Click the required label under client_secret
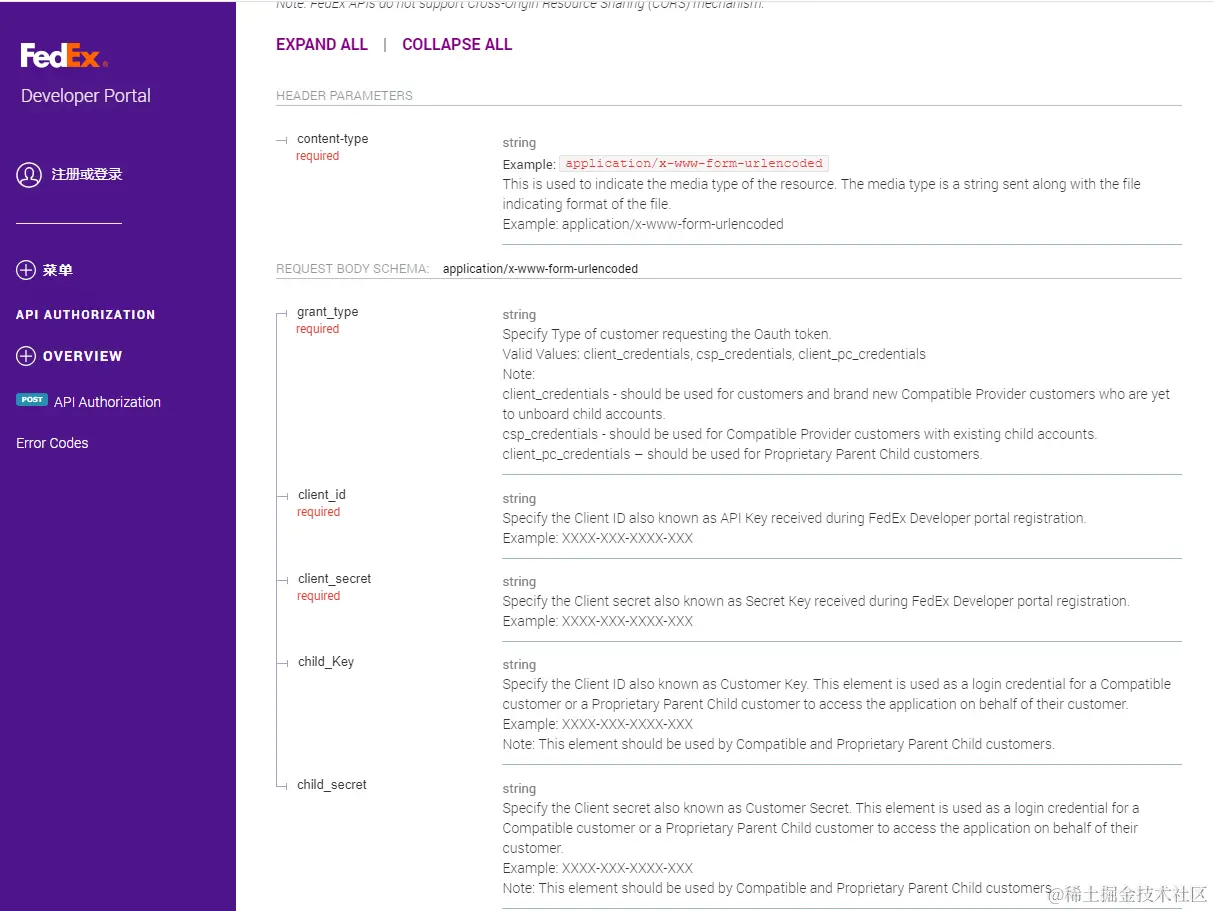This screenshot has width=1214, height=911. coord(319,596)
